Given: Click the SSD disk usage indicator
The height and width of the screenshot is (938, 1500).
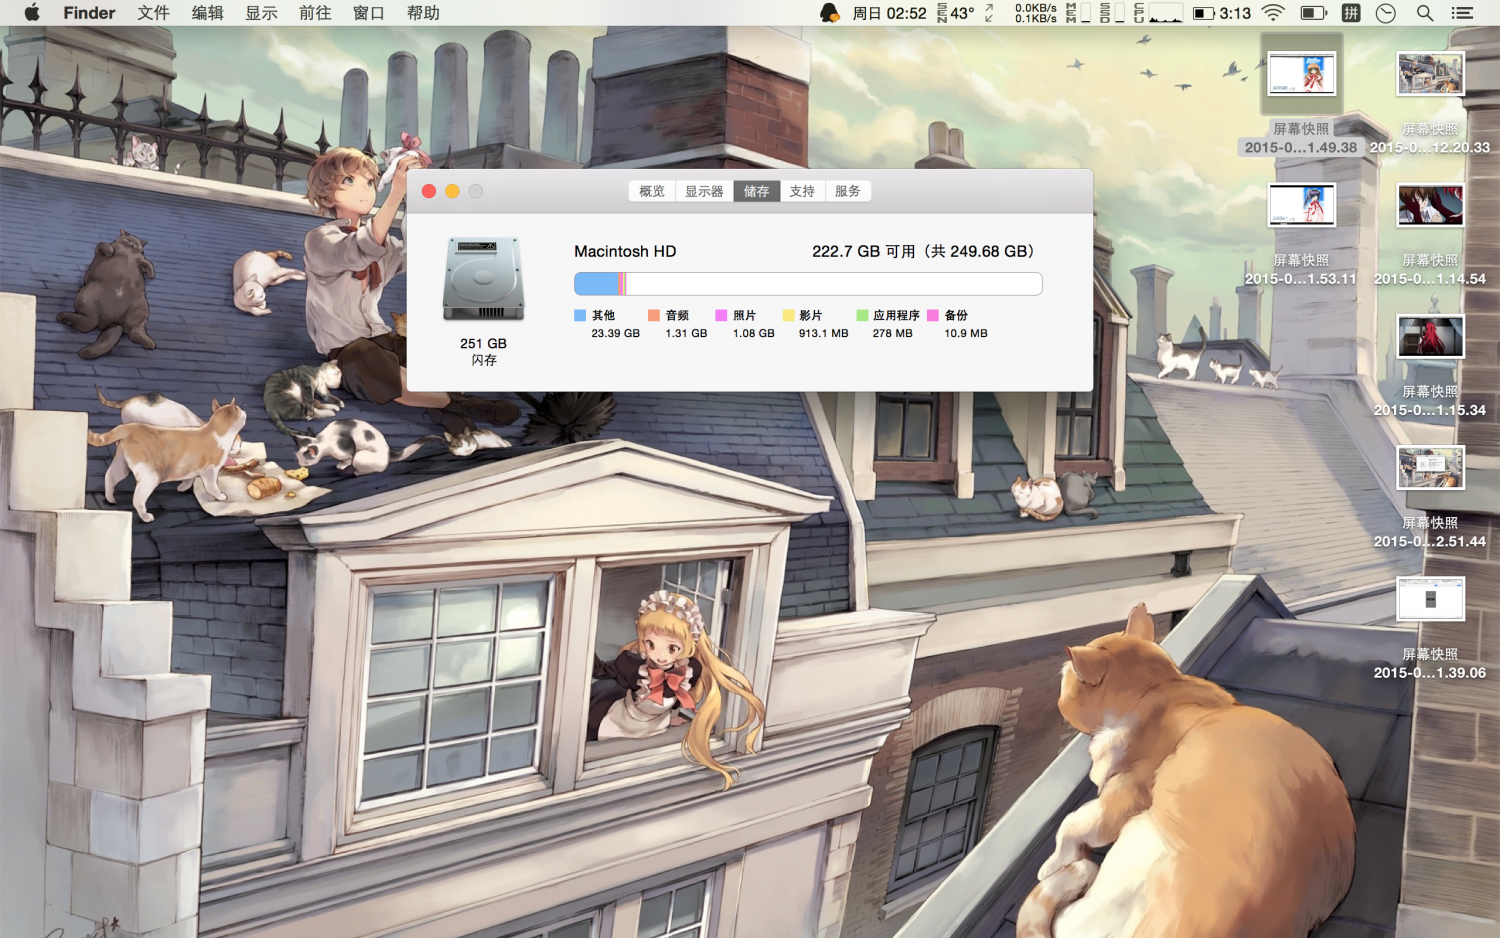Looking at the screenshot, I should pos(1112,13).
